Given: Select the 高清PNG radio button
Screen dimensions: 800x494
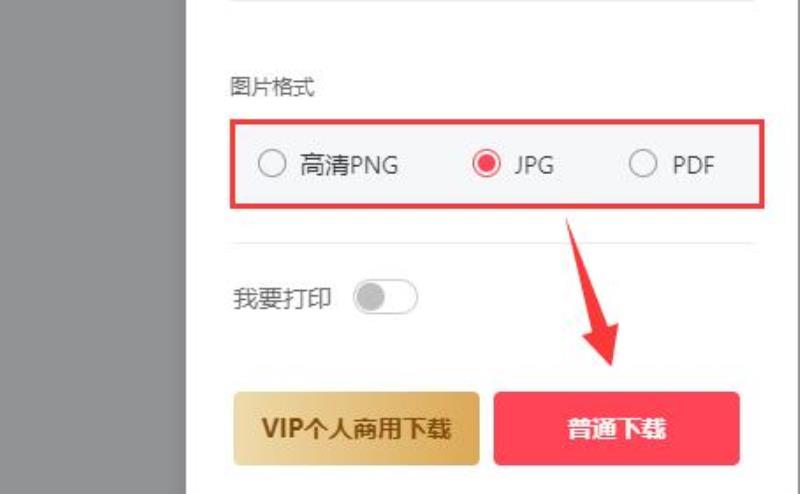Looking at the screenshot, I should (272, 163).
